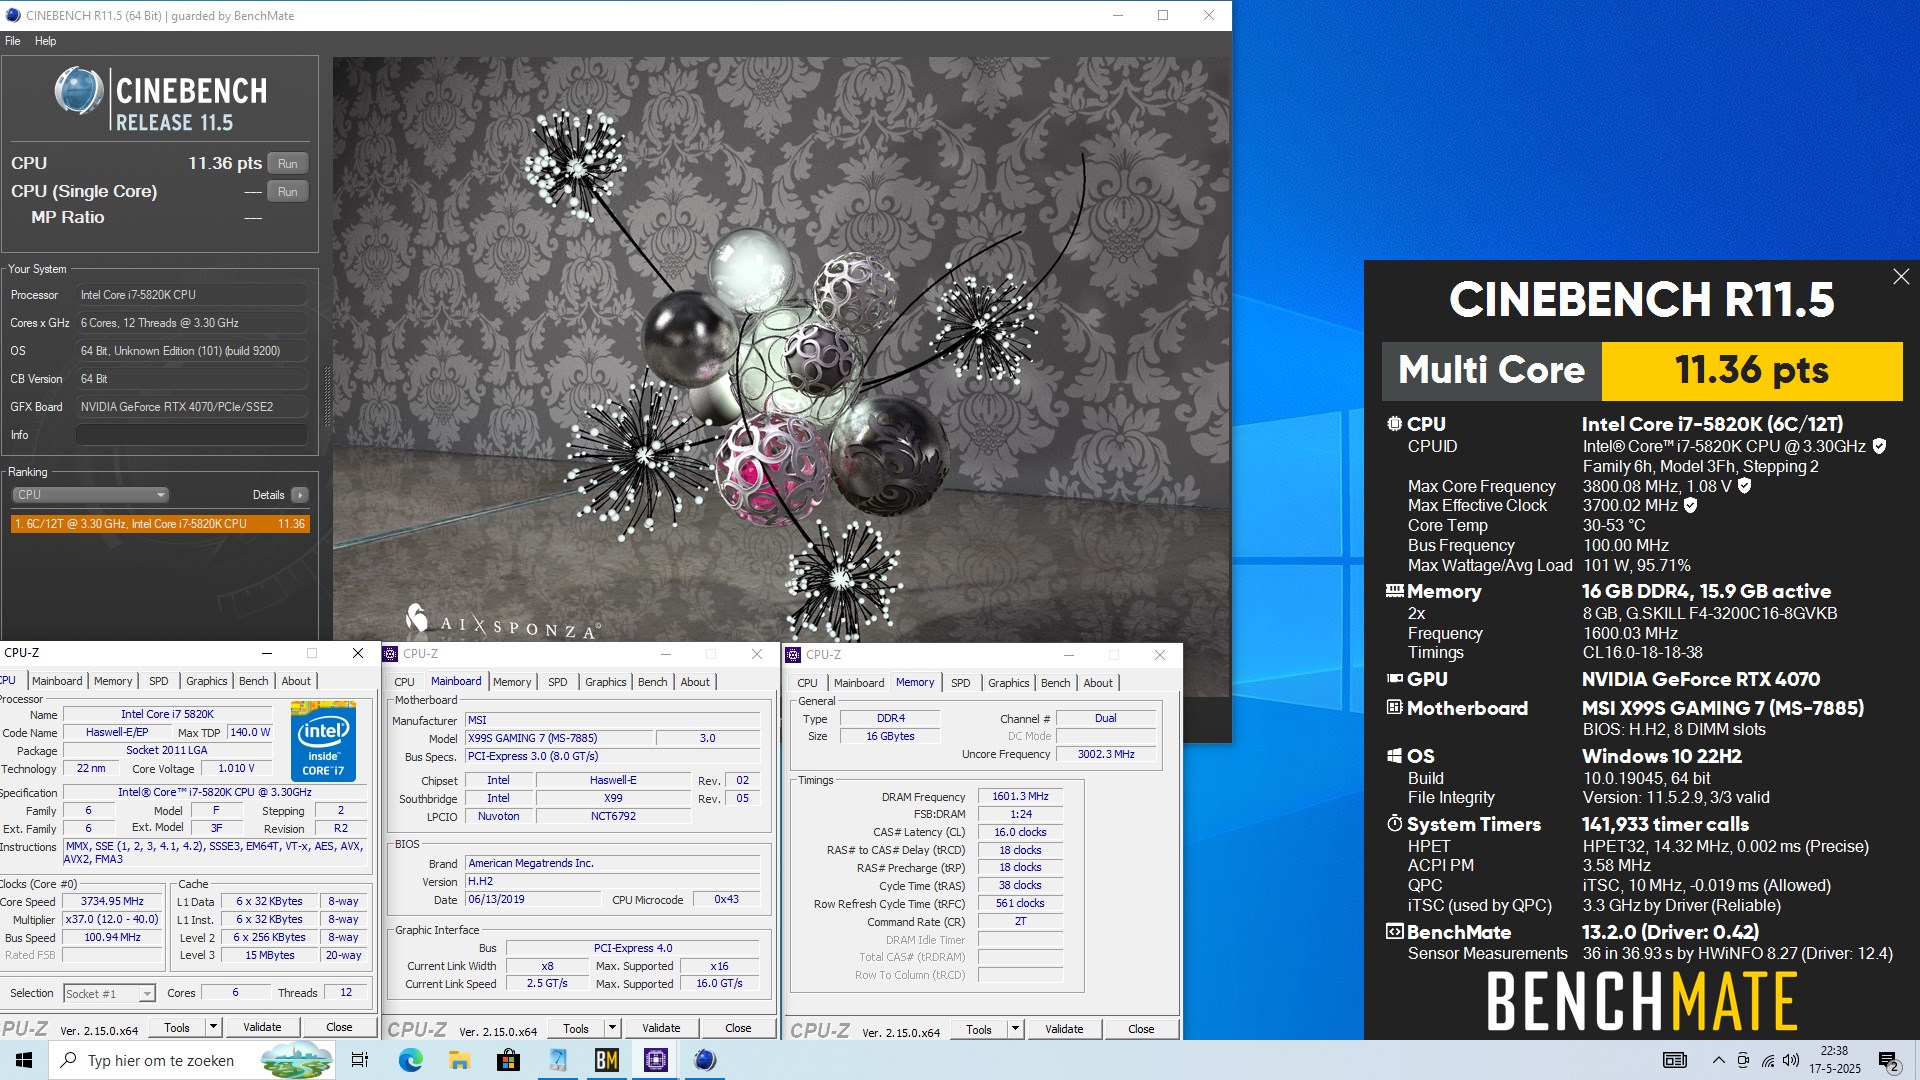Click the verified shield next to Max Core Frequency

point(1745,486)
